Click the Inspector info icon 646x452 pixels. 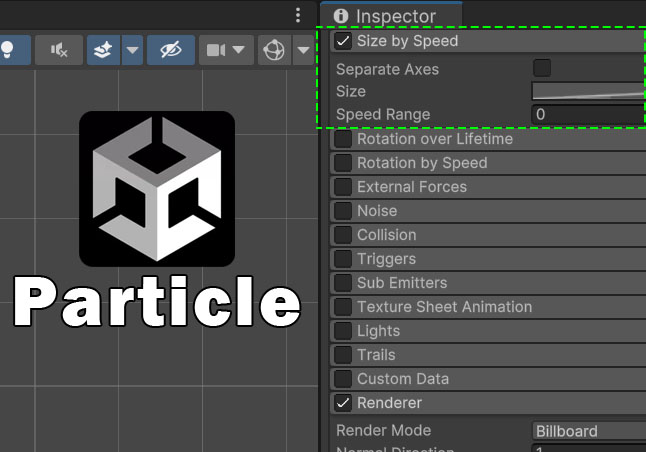point(341,16)
